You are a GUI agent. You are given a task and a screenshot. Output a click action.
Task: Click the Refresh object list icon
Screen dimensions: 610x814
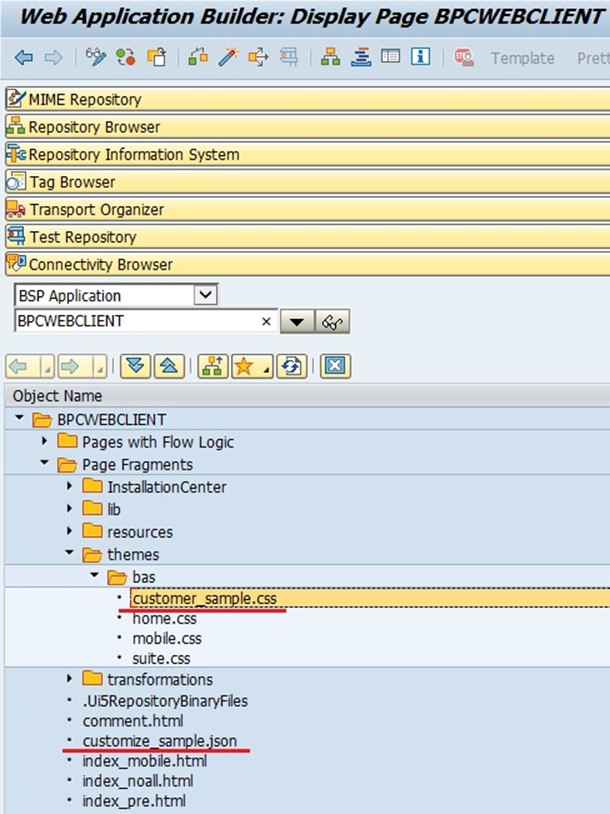290,366
